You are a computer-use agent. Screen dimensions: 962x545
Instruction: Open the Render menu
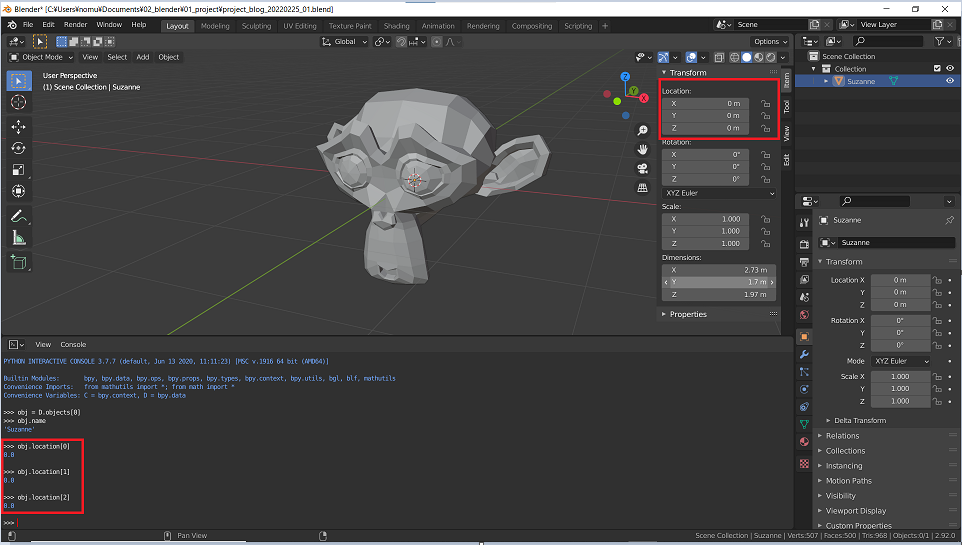(75, 25)
